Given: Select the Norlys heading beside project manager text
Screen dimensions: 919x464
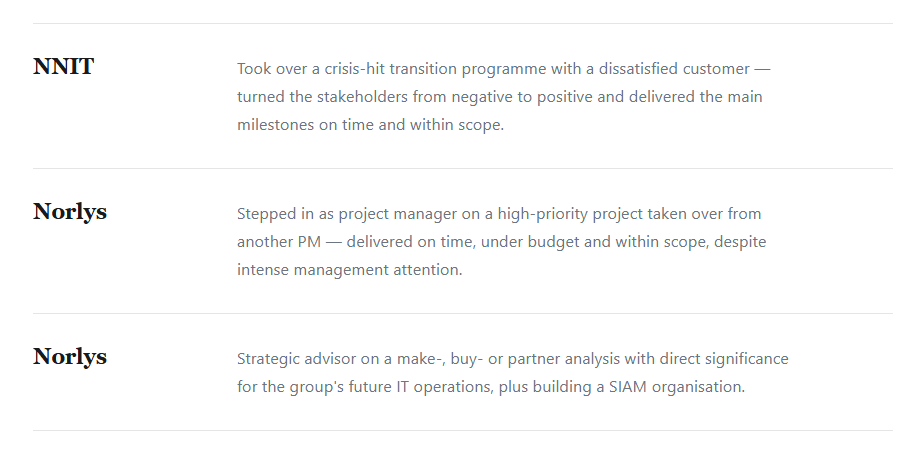Looking at the screenshot, I should [70, 211].
